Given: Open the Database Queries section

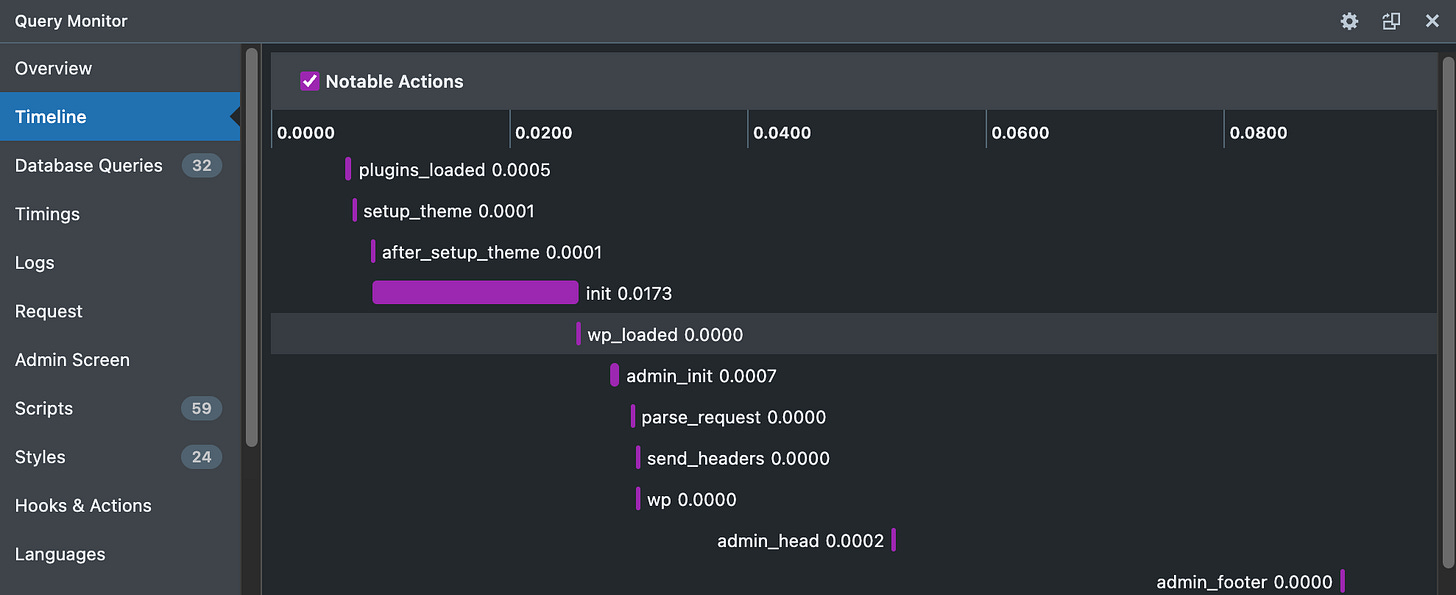Looking at the screenshot, I should 88,165.
